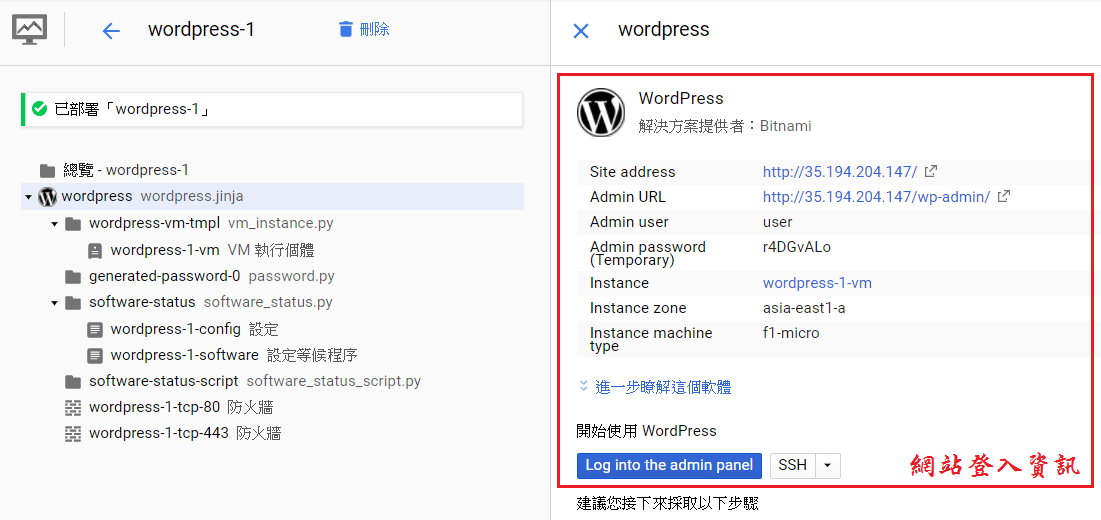The width and height of the screenshot is (1101, 520).
Task: Select zone value asia-east1-a
Action: 804,308
